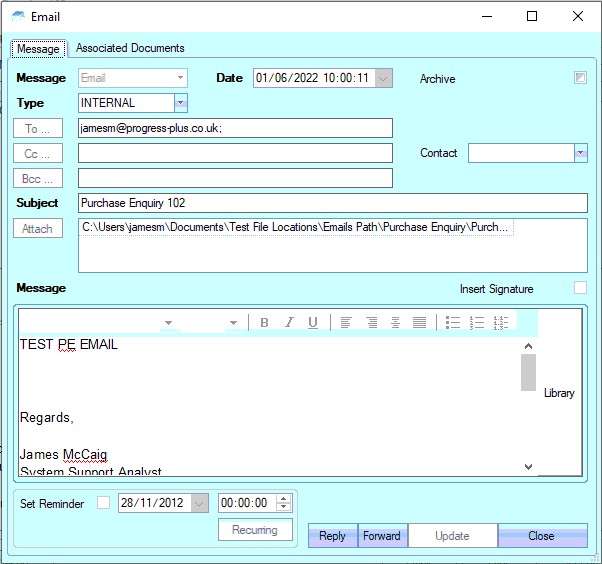Click in the Subject field
This screenshot has height=564, width=602.
pos(332,203)
